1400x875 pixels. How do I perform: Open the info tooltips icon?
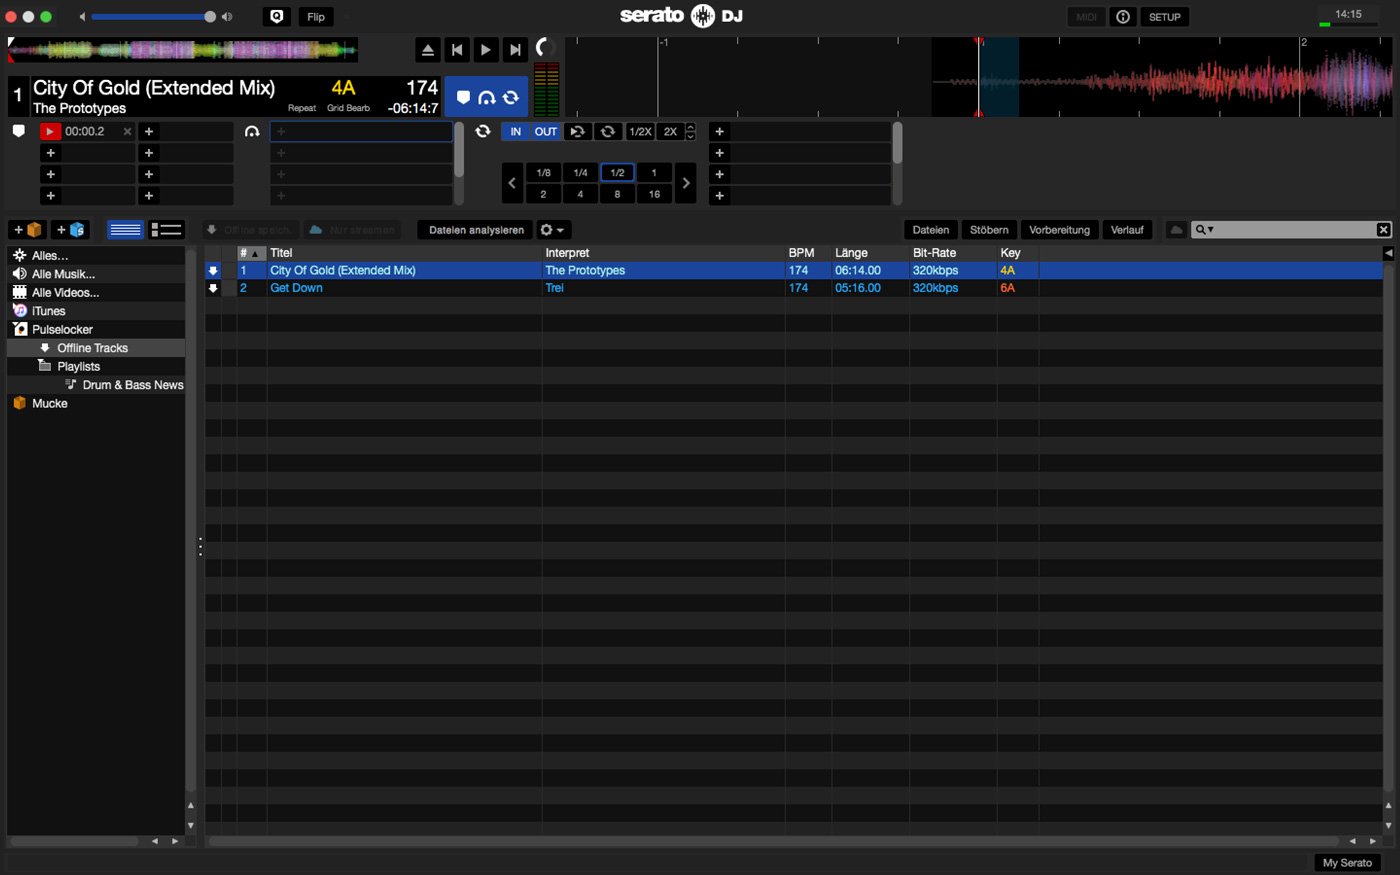pyautogui.click(x=1123, y=17)
